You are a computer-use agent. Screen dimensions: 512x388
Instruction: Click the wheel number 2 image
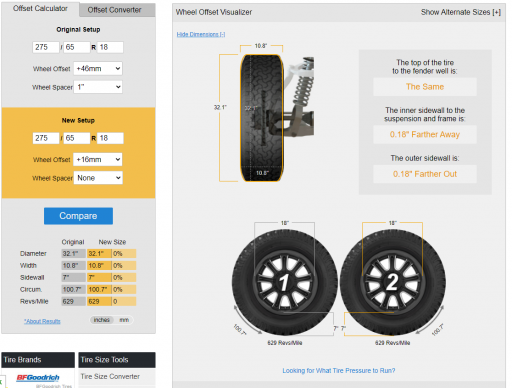pos(393,282)
